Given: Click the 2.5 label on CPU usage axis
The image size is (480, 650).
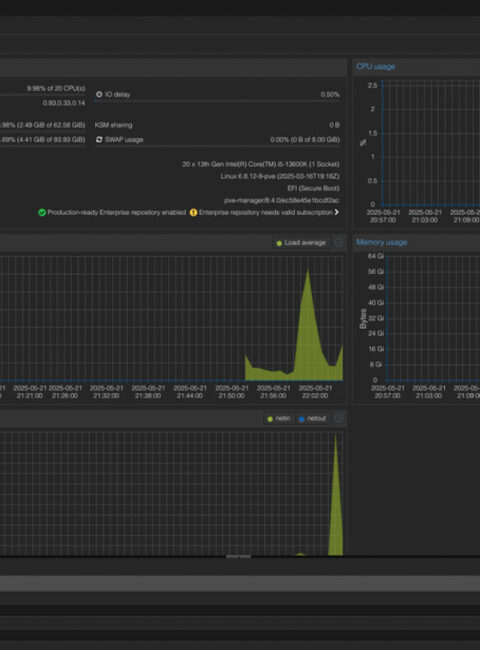Looking at the screenshot, I should pos(372,85).
